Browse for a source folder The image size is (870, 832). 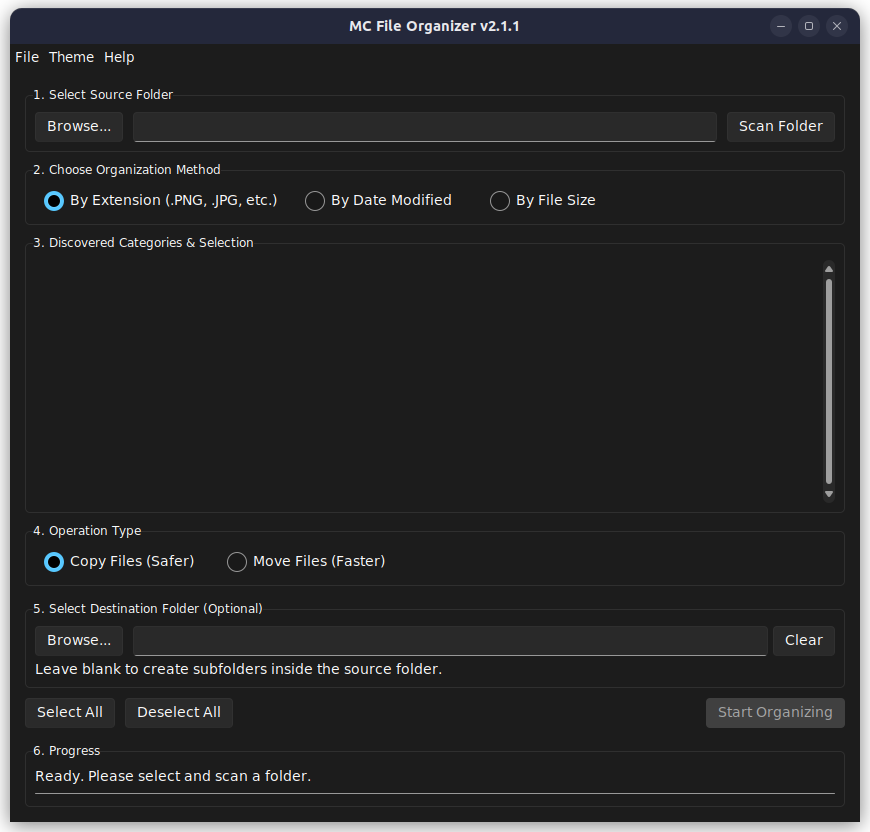(78, 126)
